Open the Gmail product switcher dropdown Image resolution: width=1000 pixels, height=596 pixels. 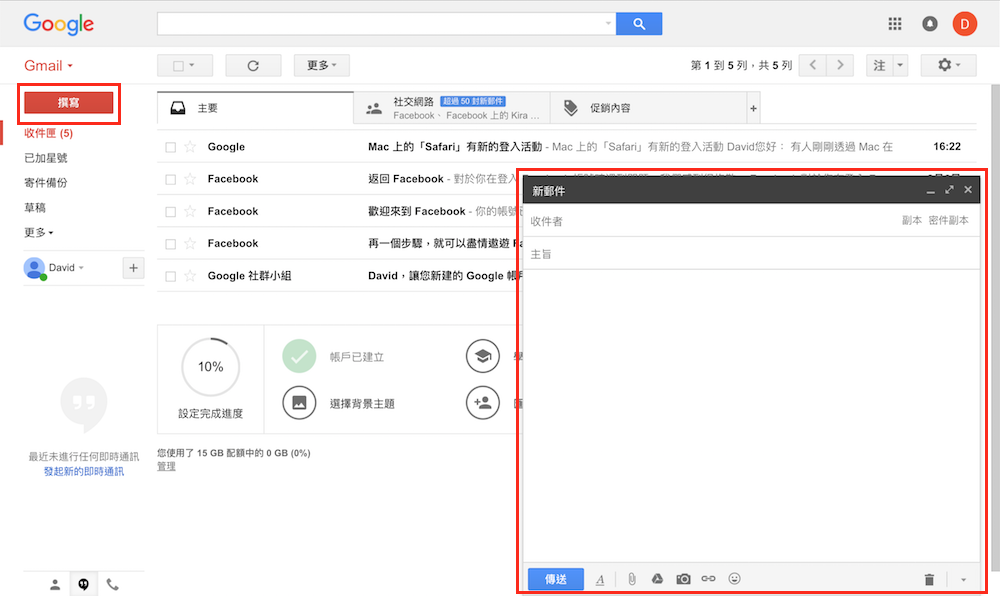49,66
